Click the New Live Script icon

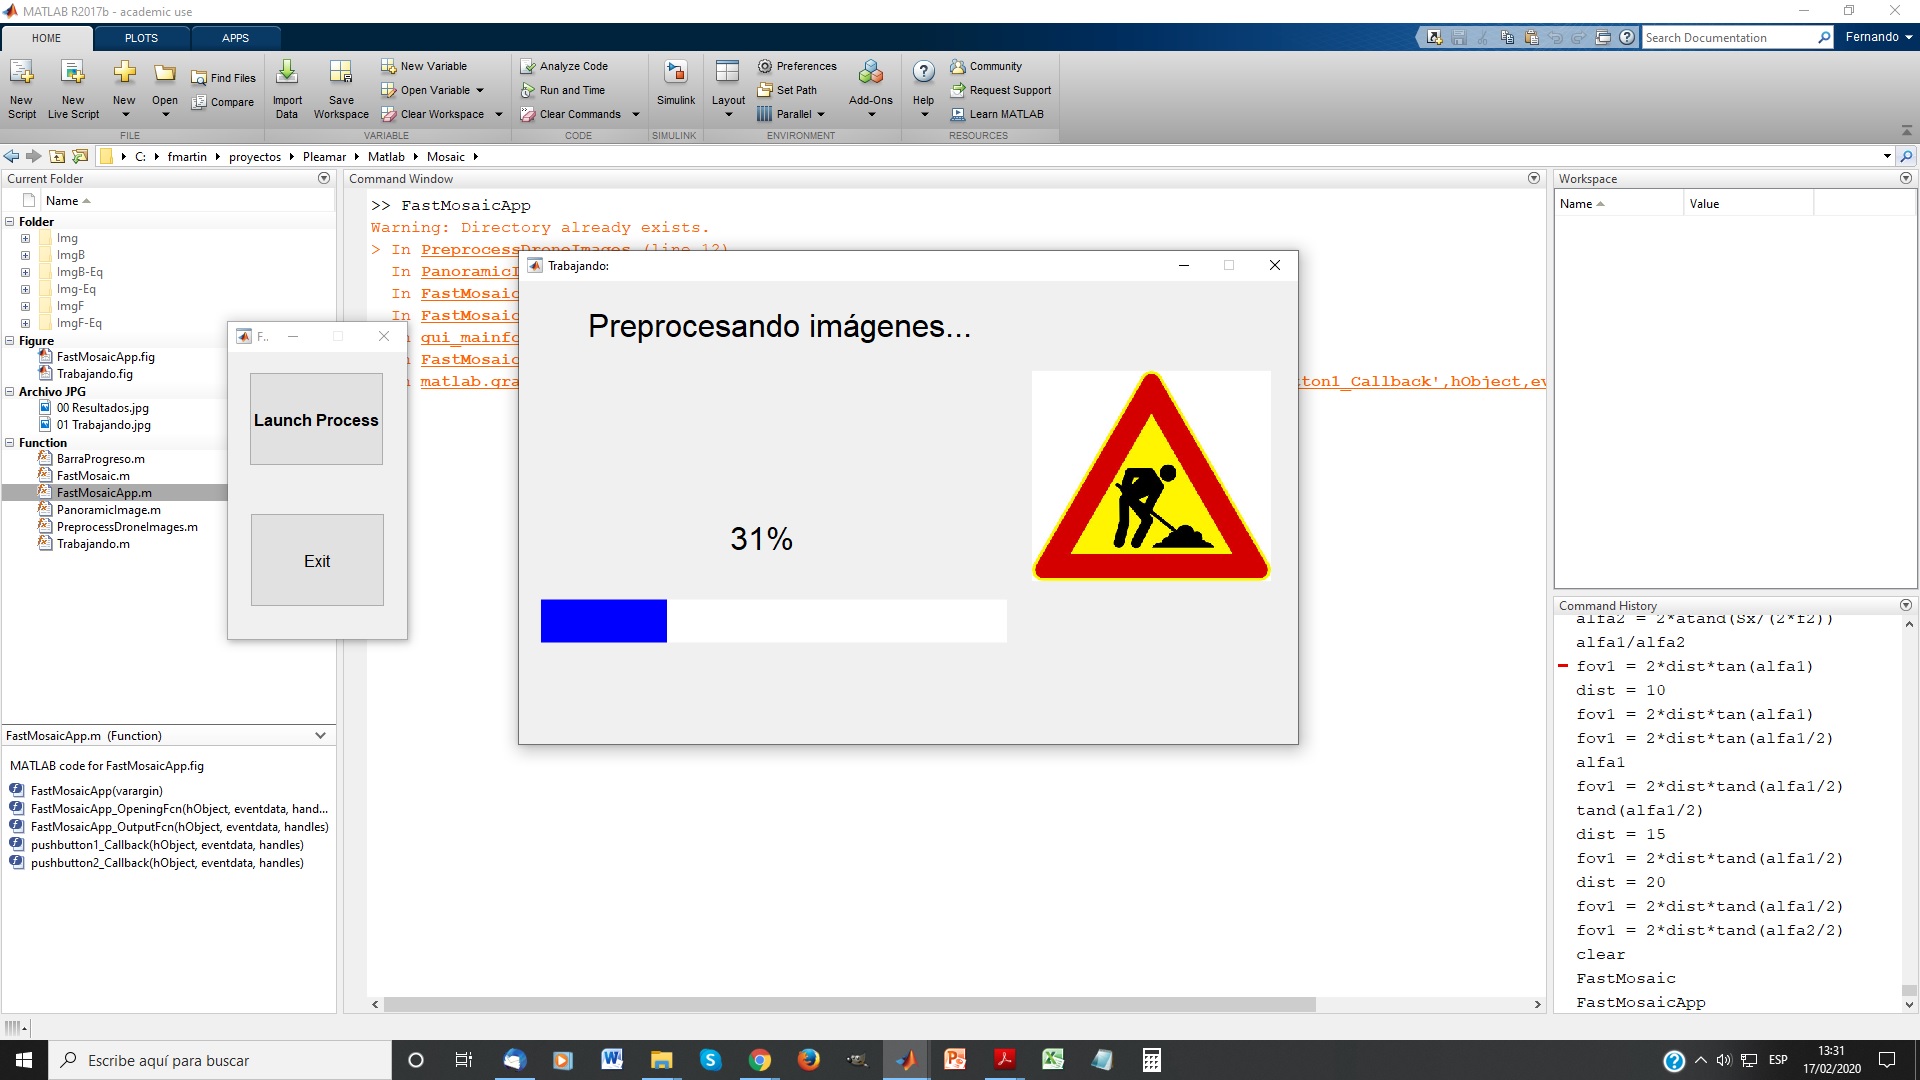click(73, 72)
